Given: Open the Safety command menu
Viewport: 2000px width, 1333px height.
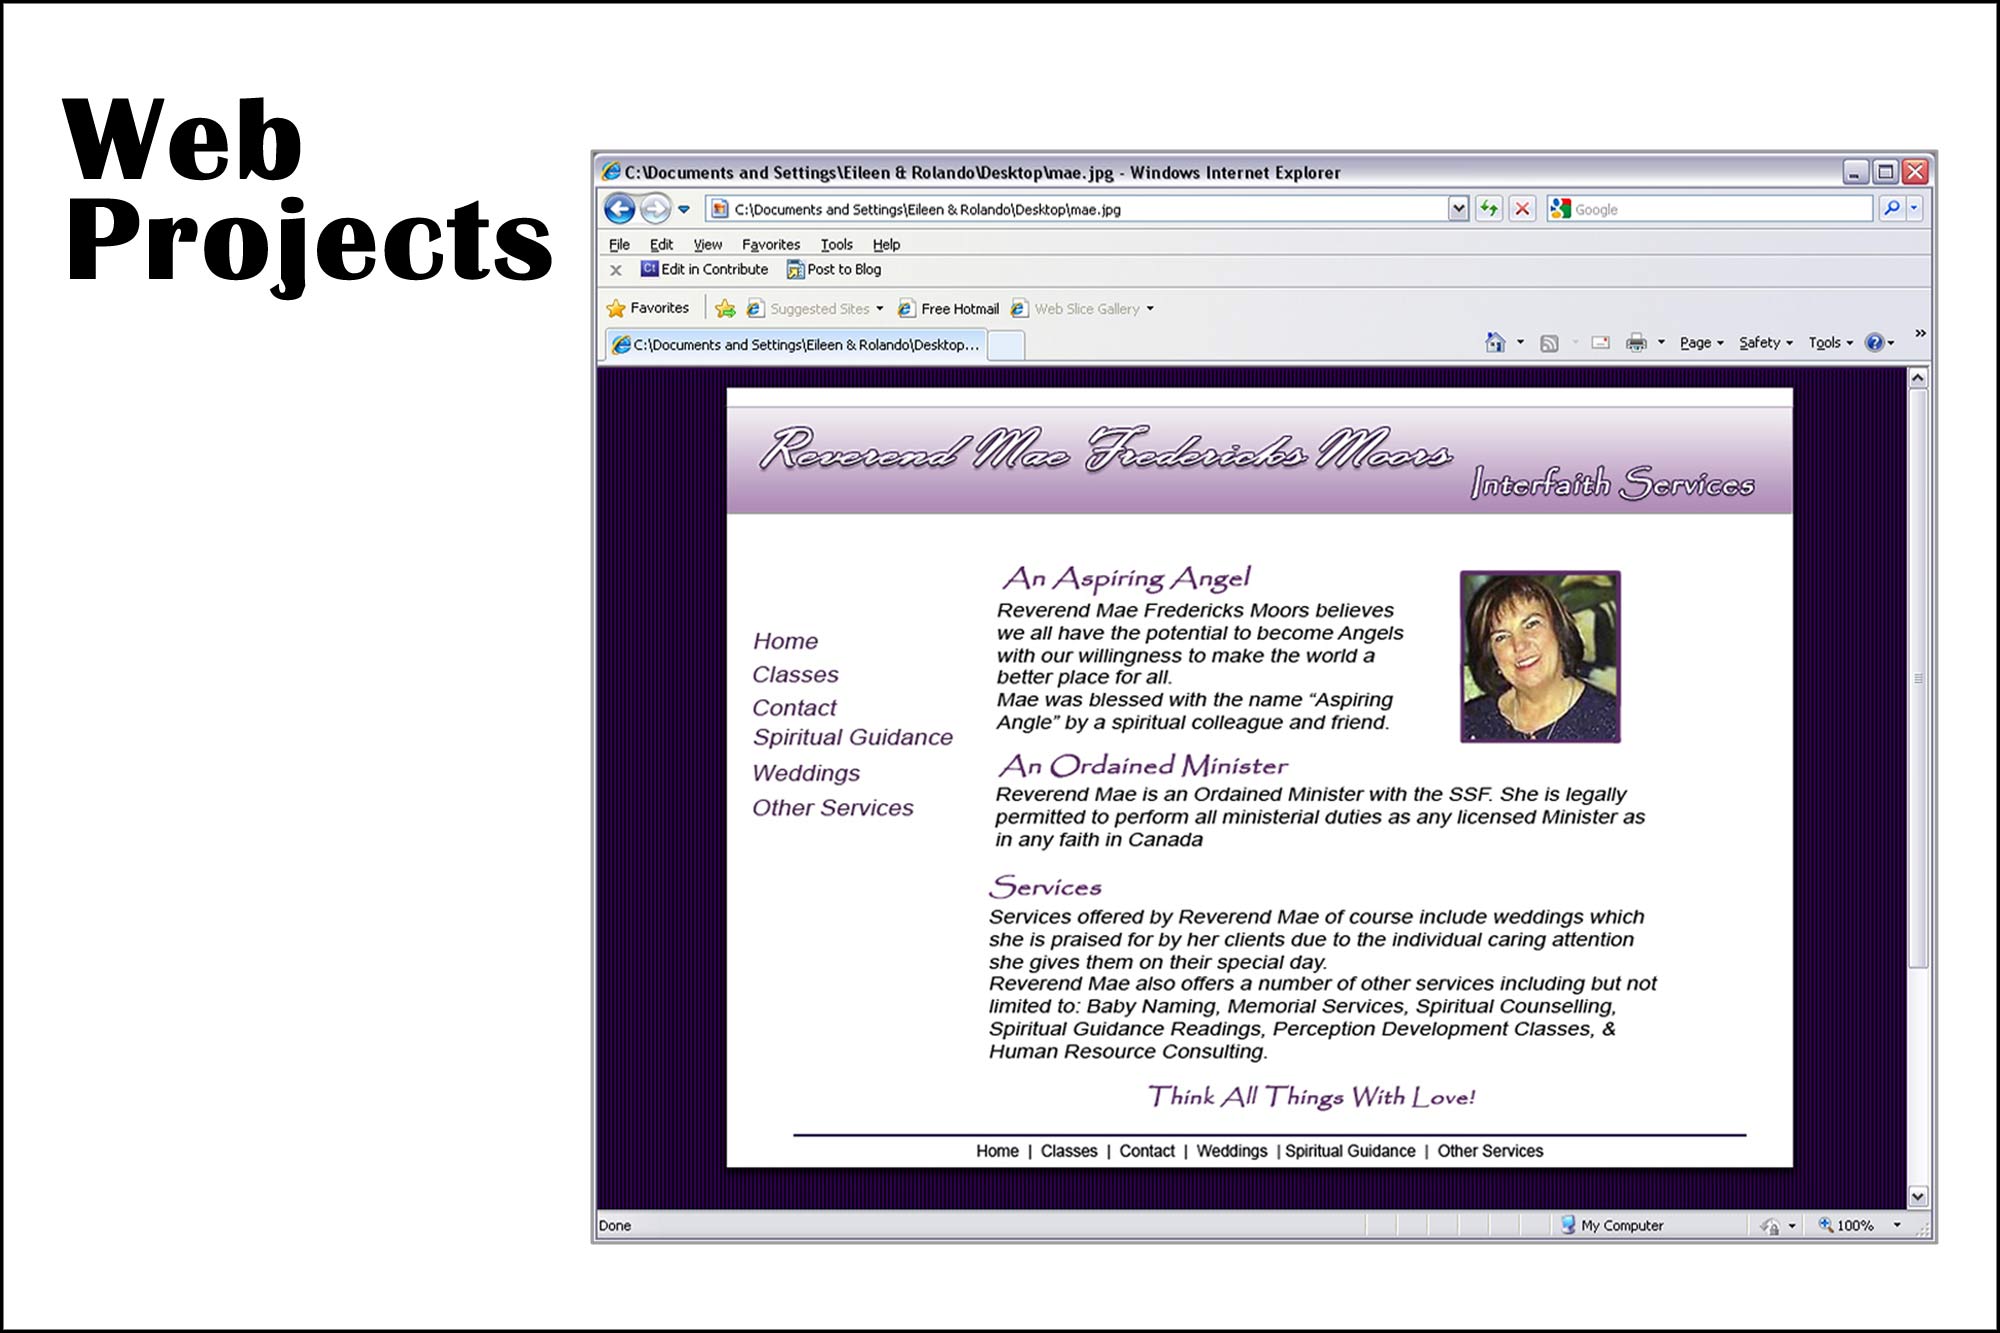Looking at the screenshot, I should (1765, 343).
